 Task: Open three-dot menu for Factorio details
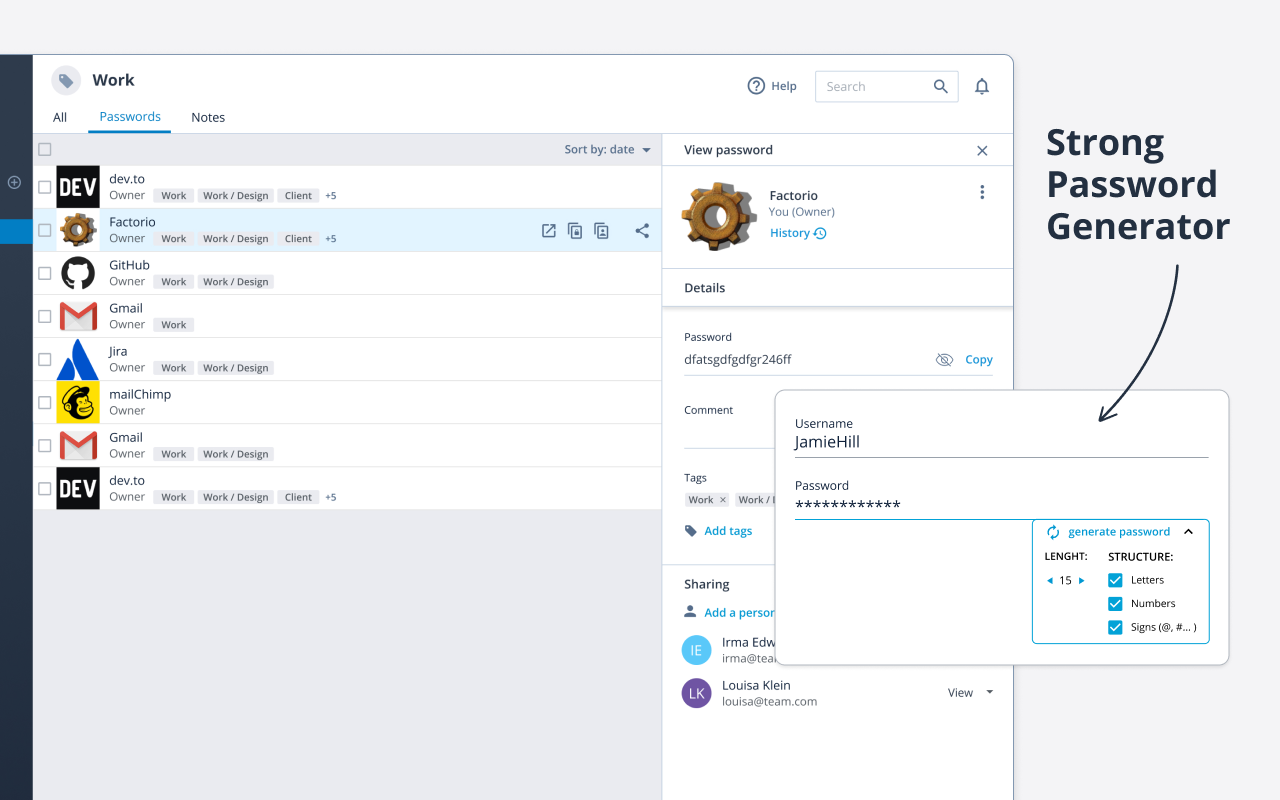[982, 192]
